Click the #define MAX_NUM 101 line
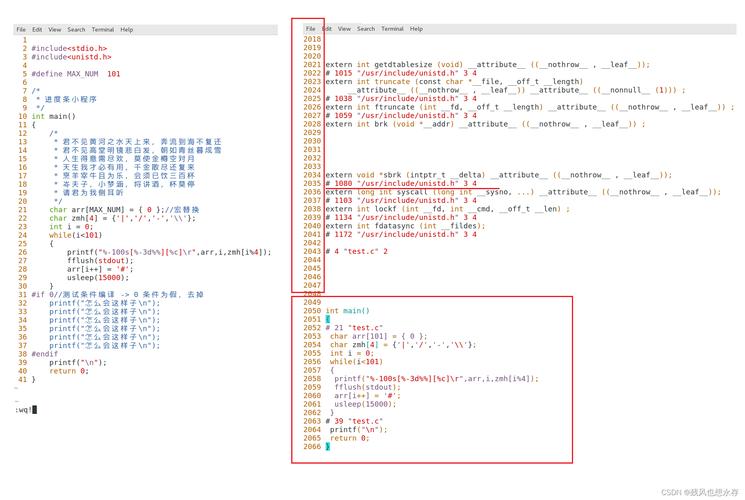Screen dimensions: 745x500 point(76,74)
